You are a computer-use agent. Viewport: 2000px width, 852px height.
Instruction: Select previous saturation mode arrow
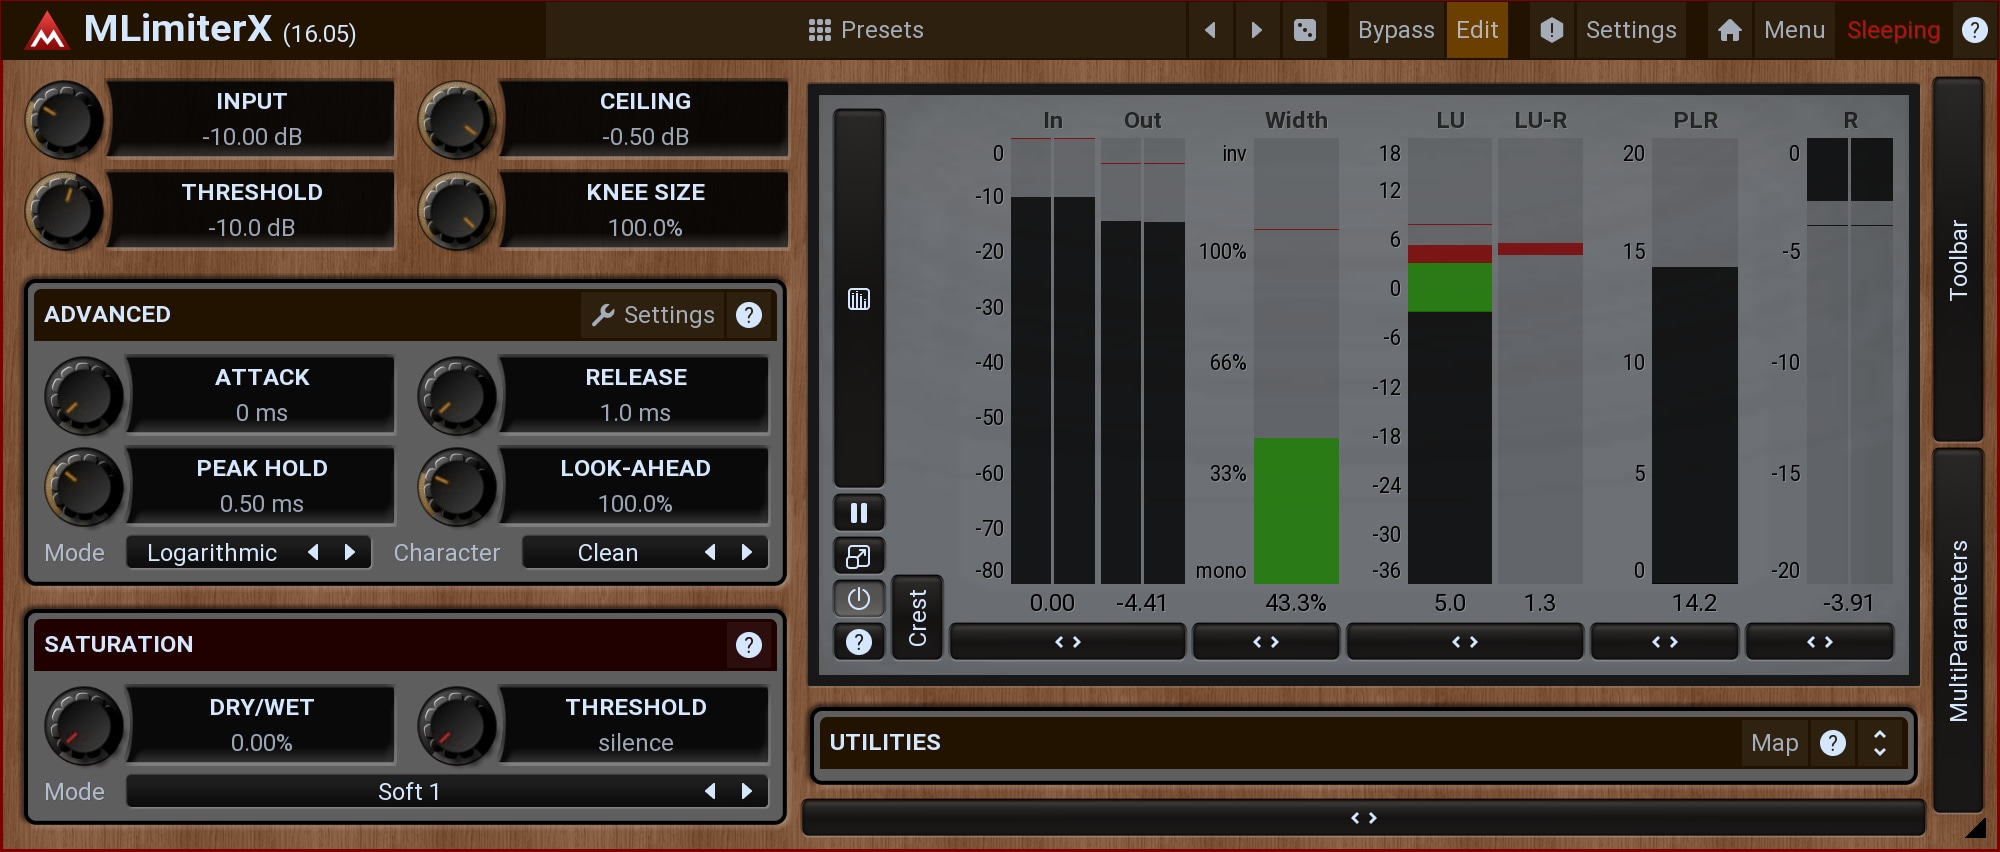coord(711,791)
